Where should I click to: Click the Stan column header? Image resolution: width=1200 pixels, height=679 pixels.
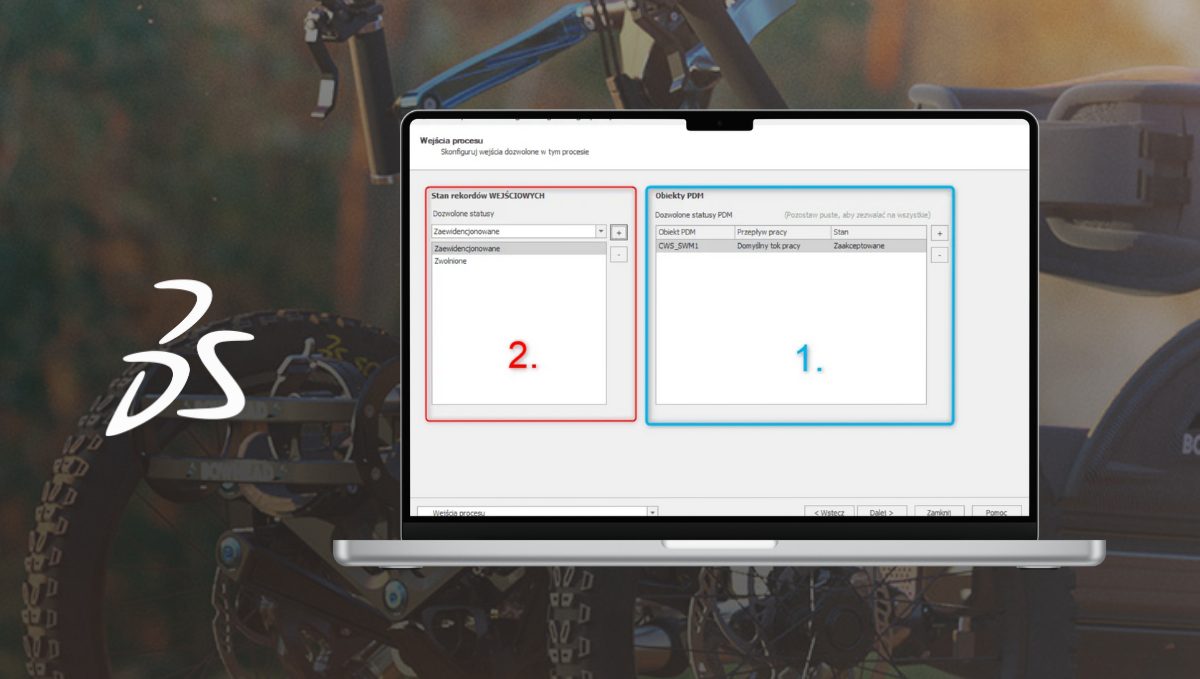click(878, 232)
